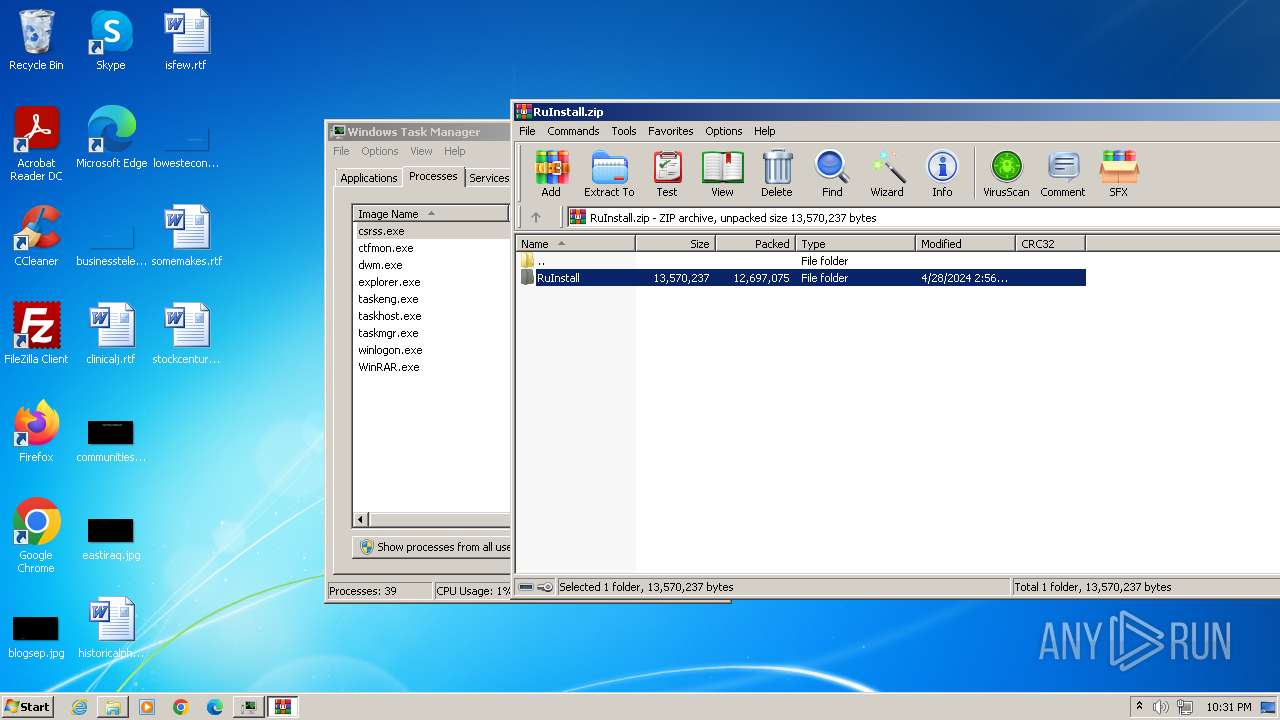This screenshot has height=720, width=1280.
Task: Click Internet Explorer taskbar icon
Action: pyautogui.click(x=79, y=707)
